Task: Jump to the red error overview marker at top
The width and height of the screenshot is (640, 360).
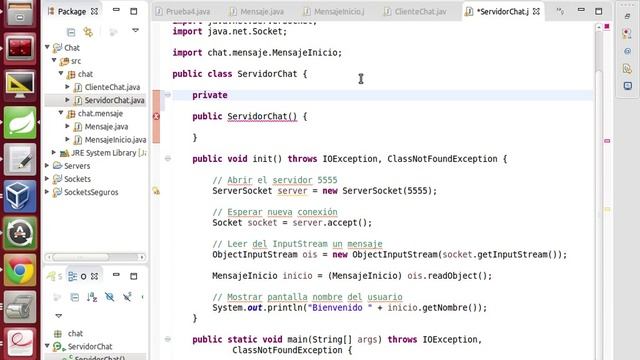Action: [607, 27]
